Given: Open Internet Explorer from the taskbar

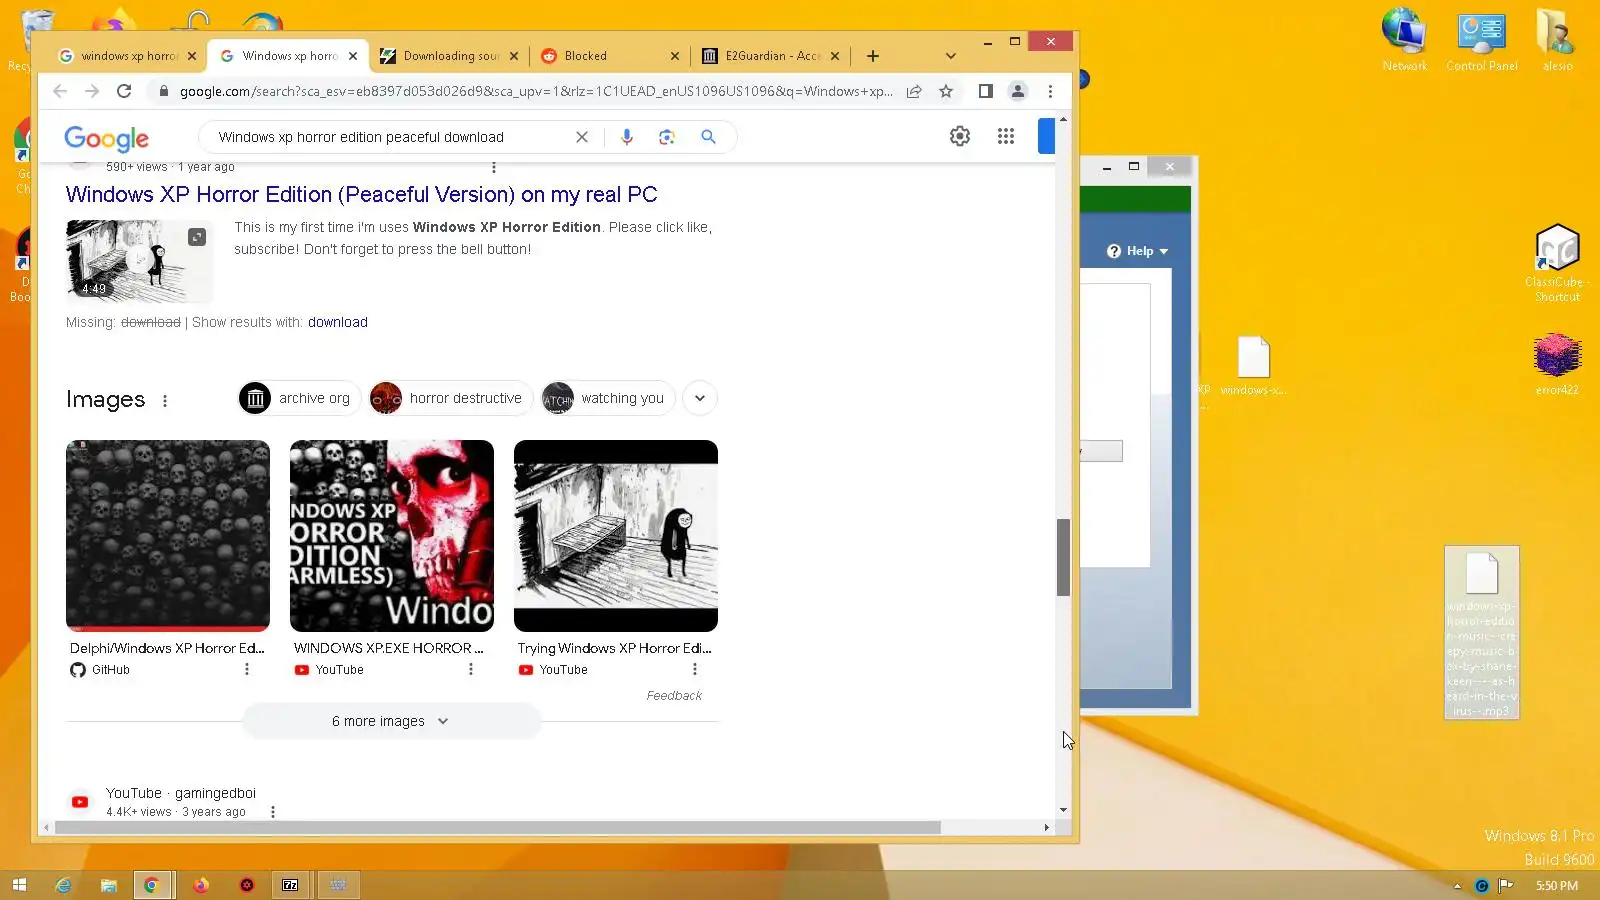Looking at the screenshot, I should (63, 885).
